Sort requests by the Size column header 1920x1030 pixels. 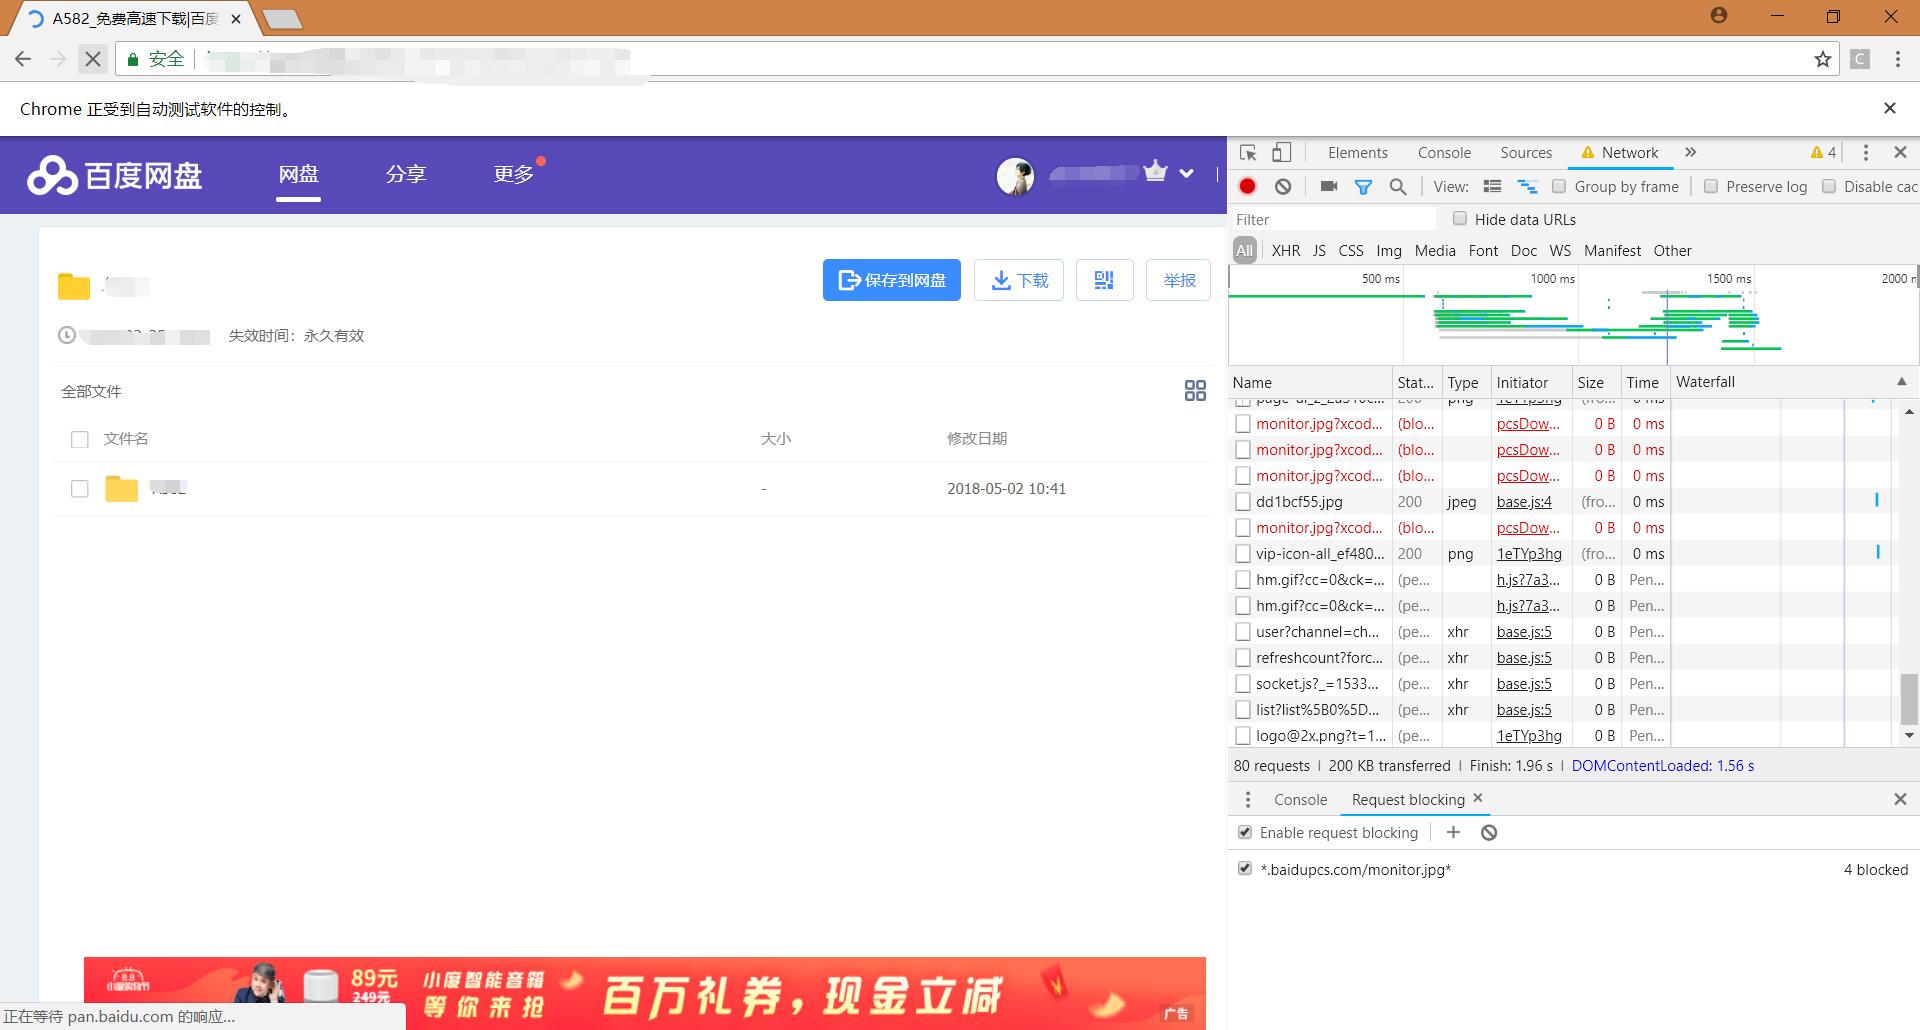(1594, 382)
